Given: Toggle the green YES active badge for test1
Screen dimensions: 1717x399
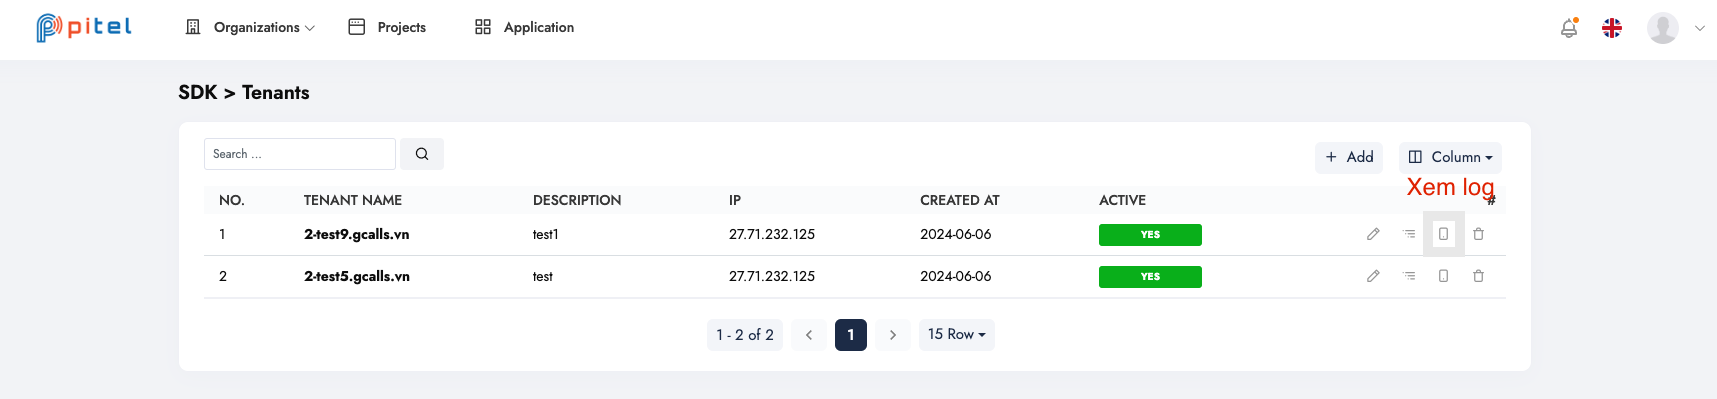Looking at the screenshot, I should 1150,235.
